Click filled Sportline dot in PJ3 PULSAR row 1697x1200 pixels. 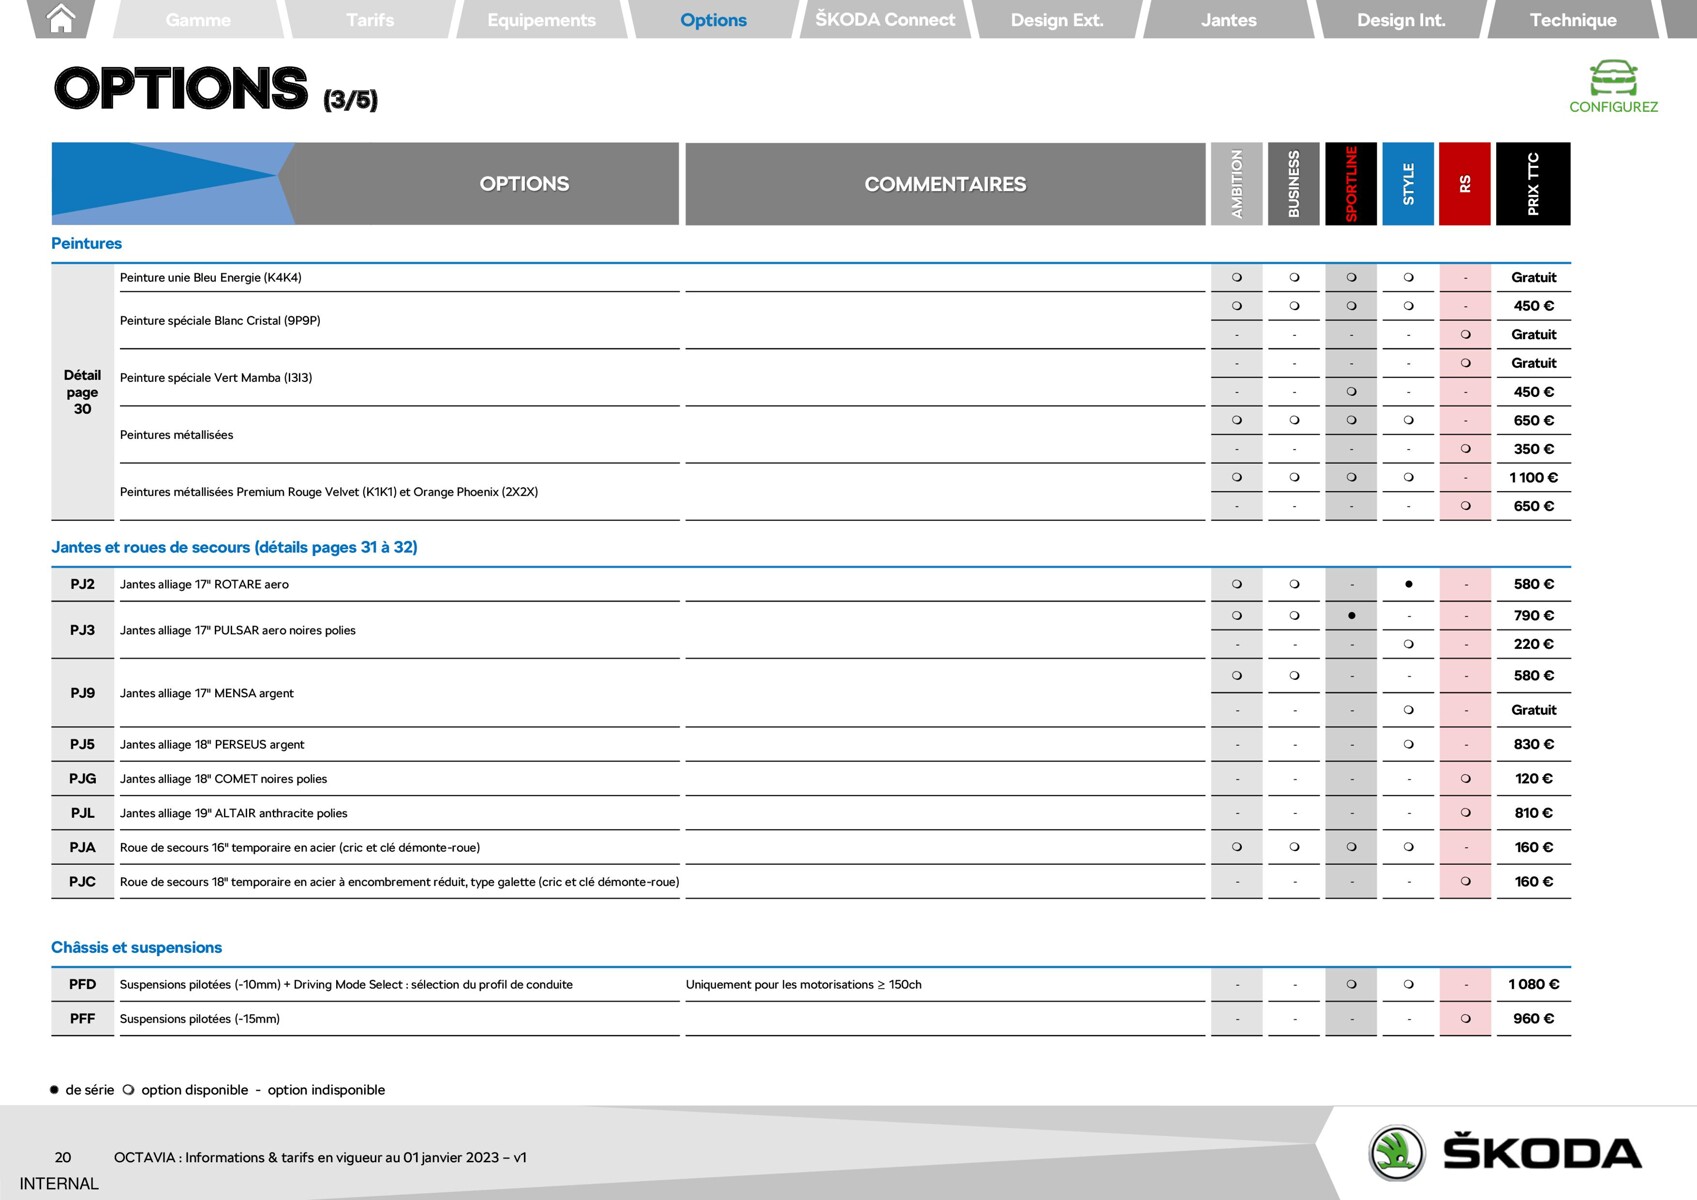click(x=1351, y=616)
